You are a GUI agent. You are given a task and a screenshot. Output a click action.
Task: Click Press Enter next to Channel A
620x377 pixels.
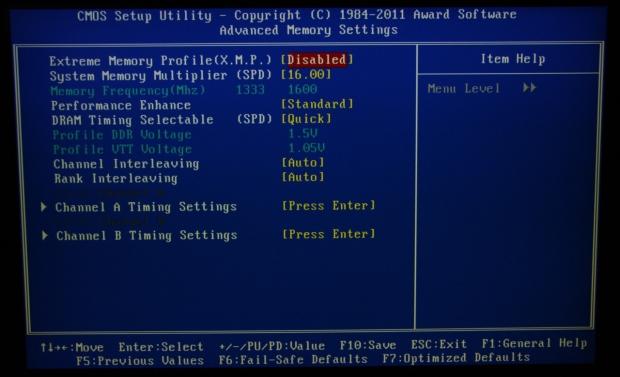(x=329, y=206)
